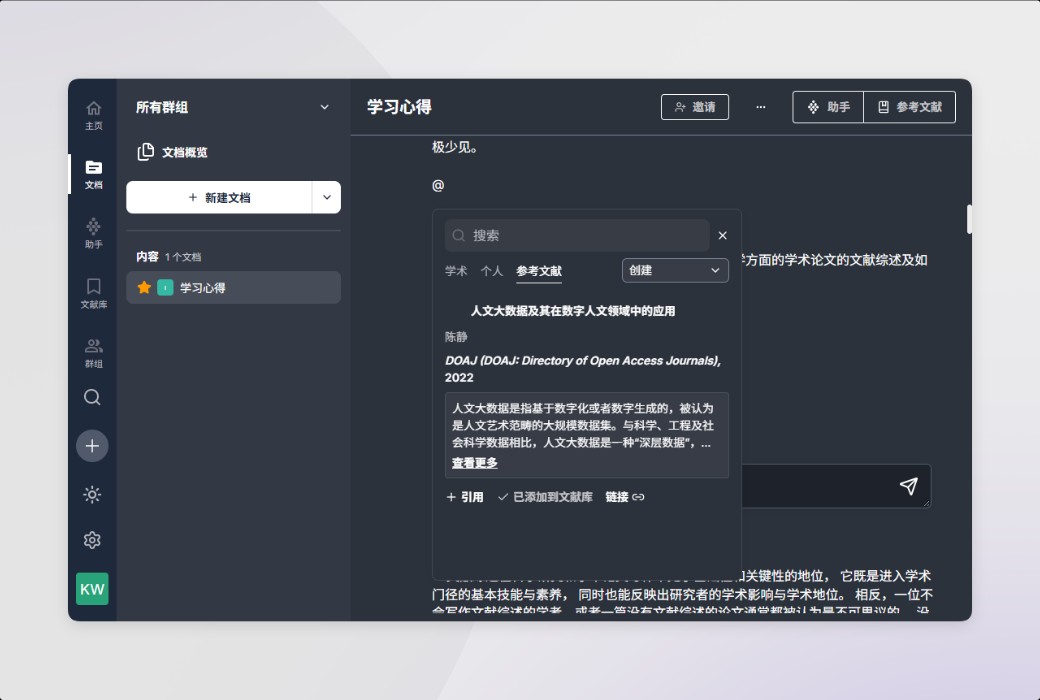Open the 链接 link of the reference
Screen dimensions: 1040x700
coord(625,497)
